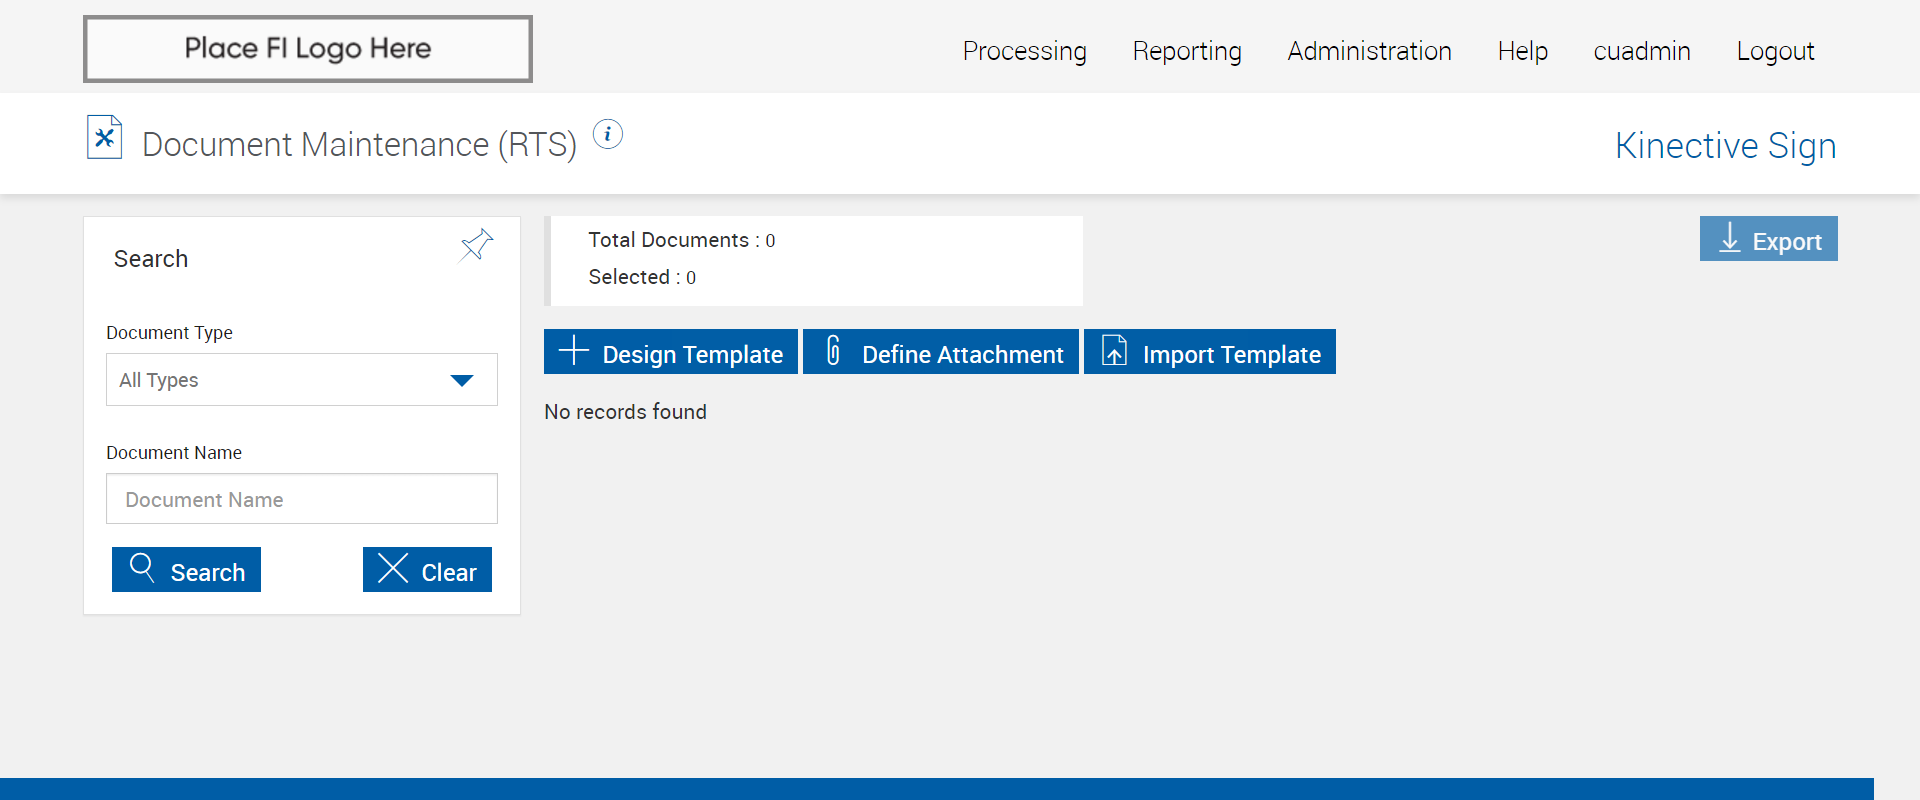
Task: Open the Reporting menu
Action: [x=1187, y=51]
